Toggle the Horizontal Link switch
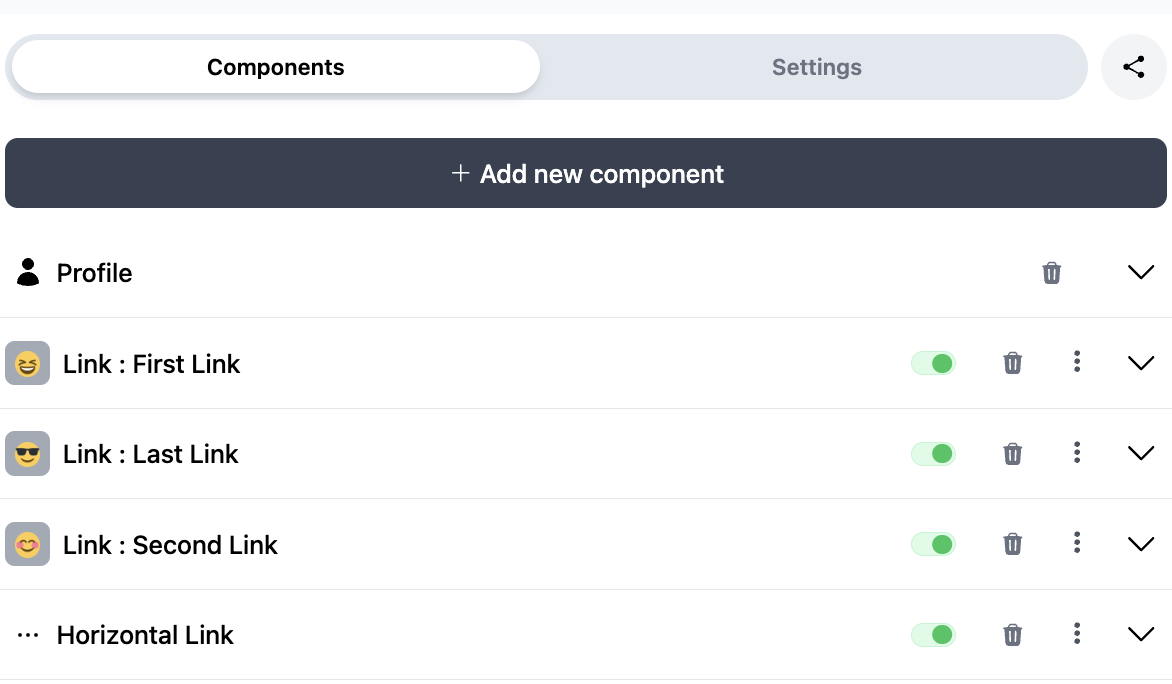 tap(934, 635)
